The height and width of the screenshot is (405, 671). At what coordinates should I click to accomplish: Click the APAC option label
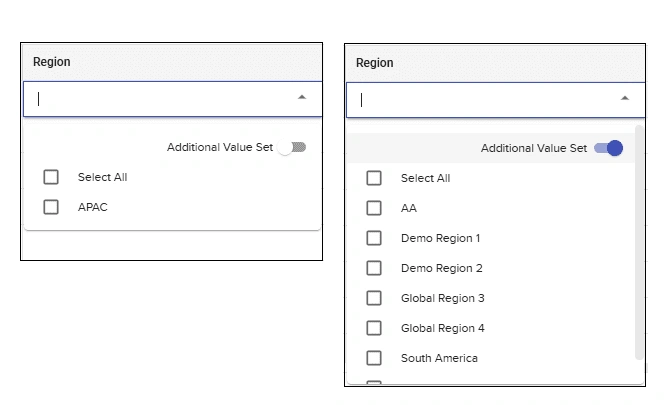pos(92,207)
